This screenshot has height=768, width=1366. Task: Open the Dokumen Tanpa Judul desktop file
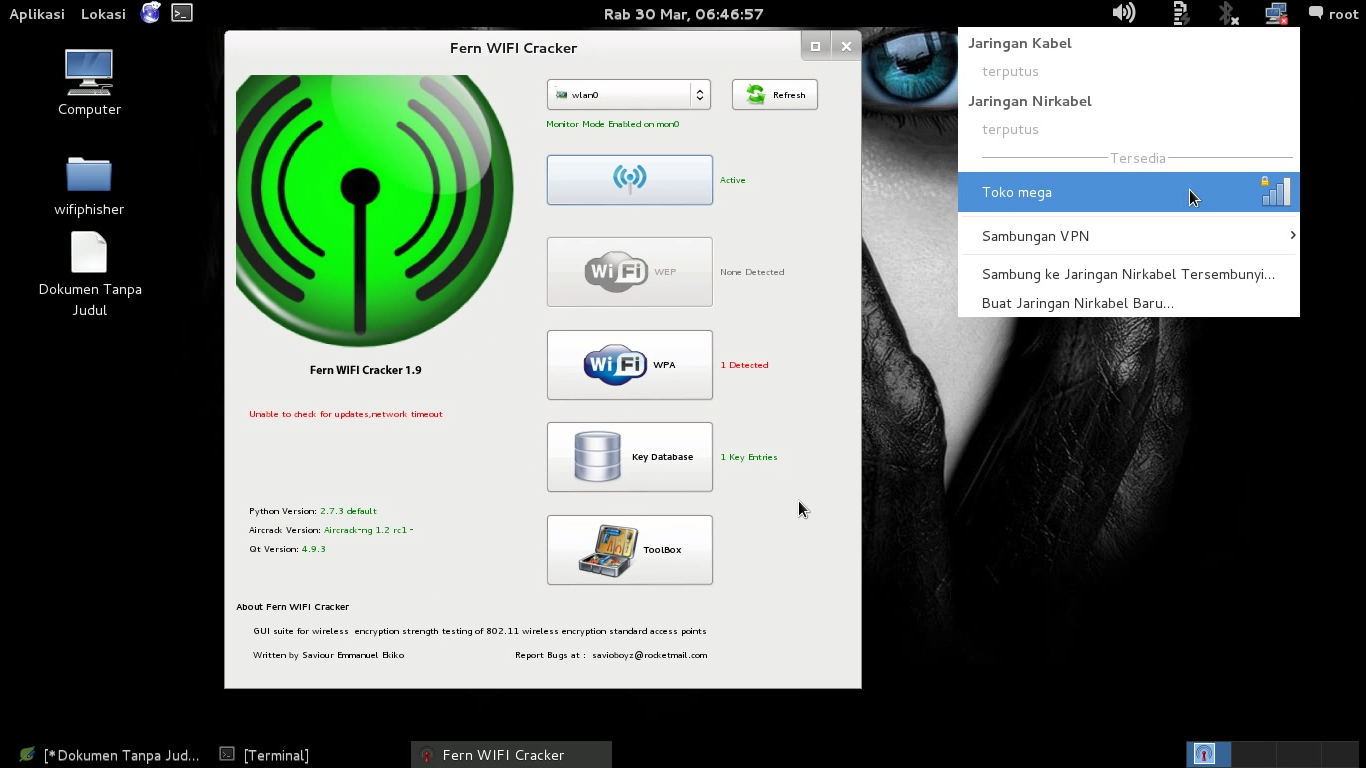click(90, 275)
